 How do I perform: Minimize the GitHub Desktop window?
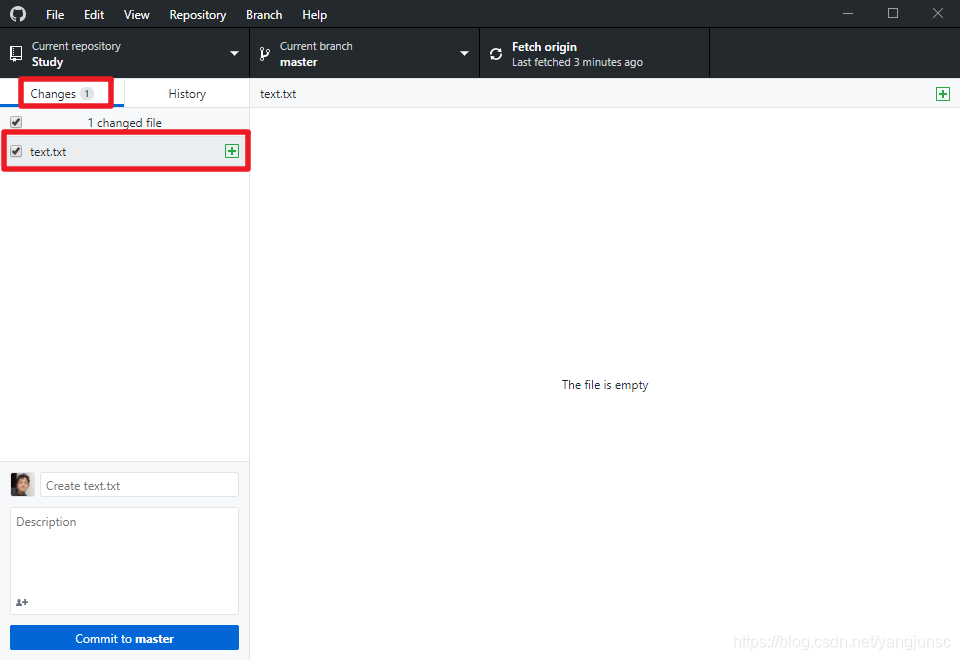(848, 13)
